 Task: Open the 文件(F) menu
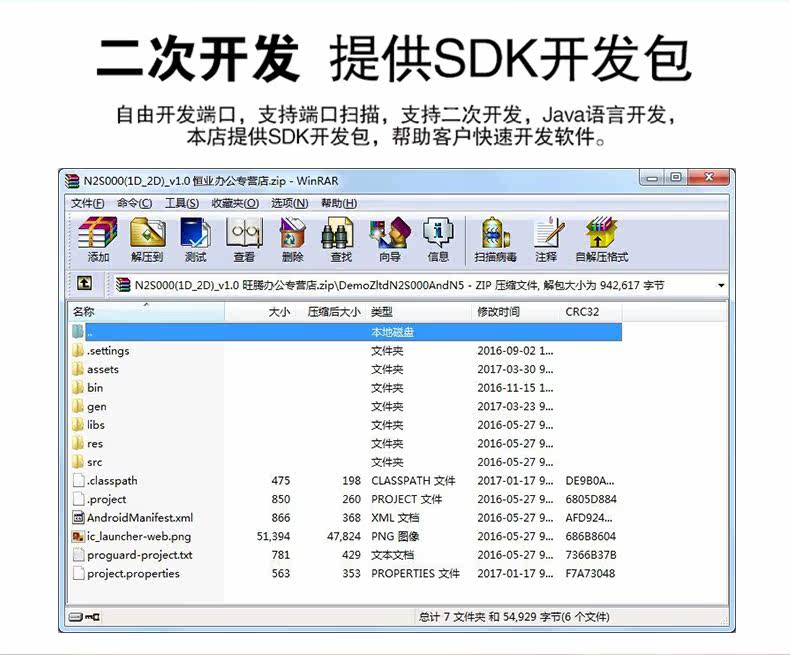(88, 204)
